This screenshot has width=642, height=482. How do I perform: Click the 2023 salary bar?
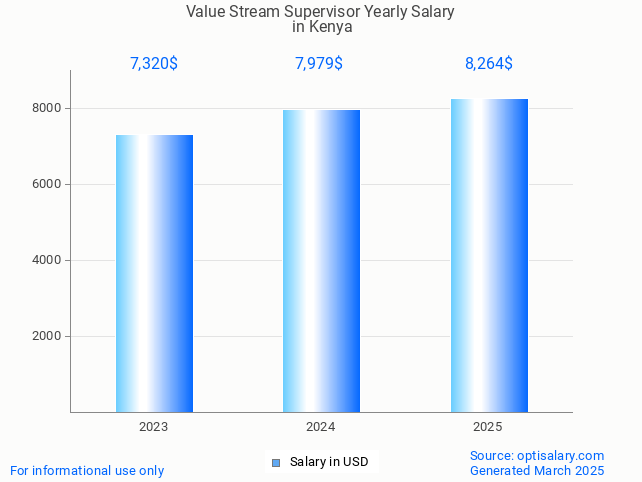coord(154,273)
